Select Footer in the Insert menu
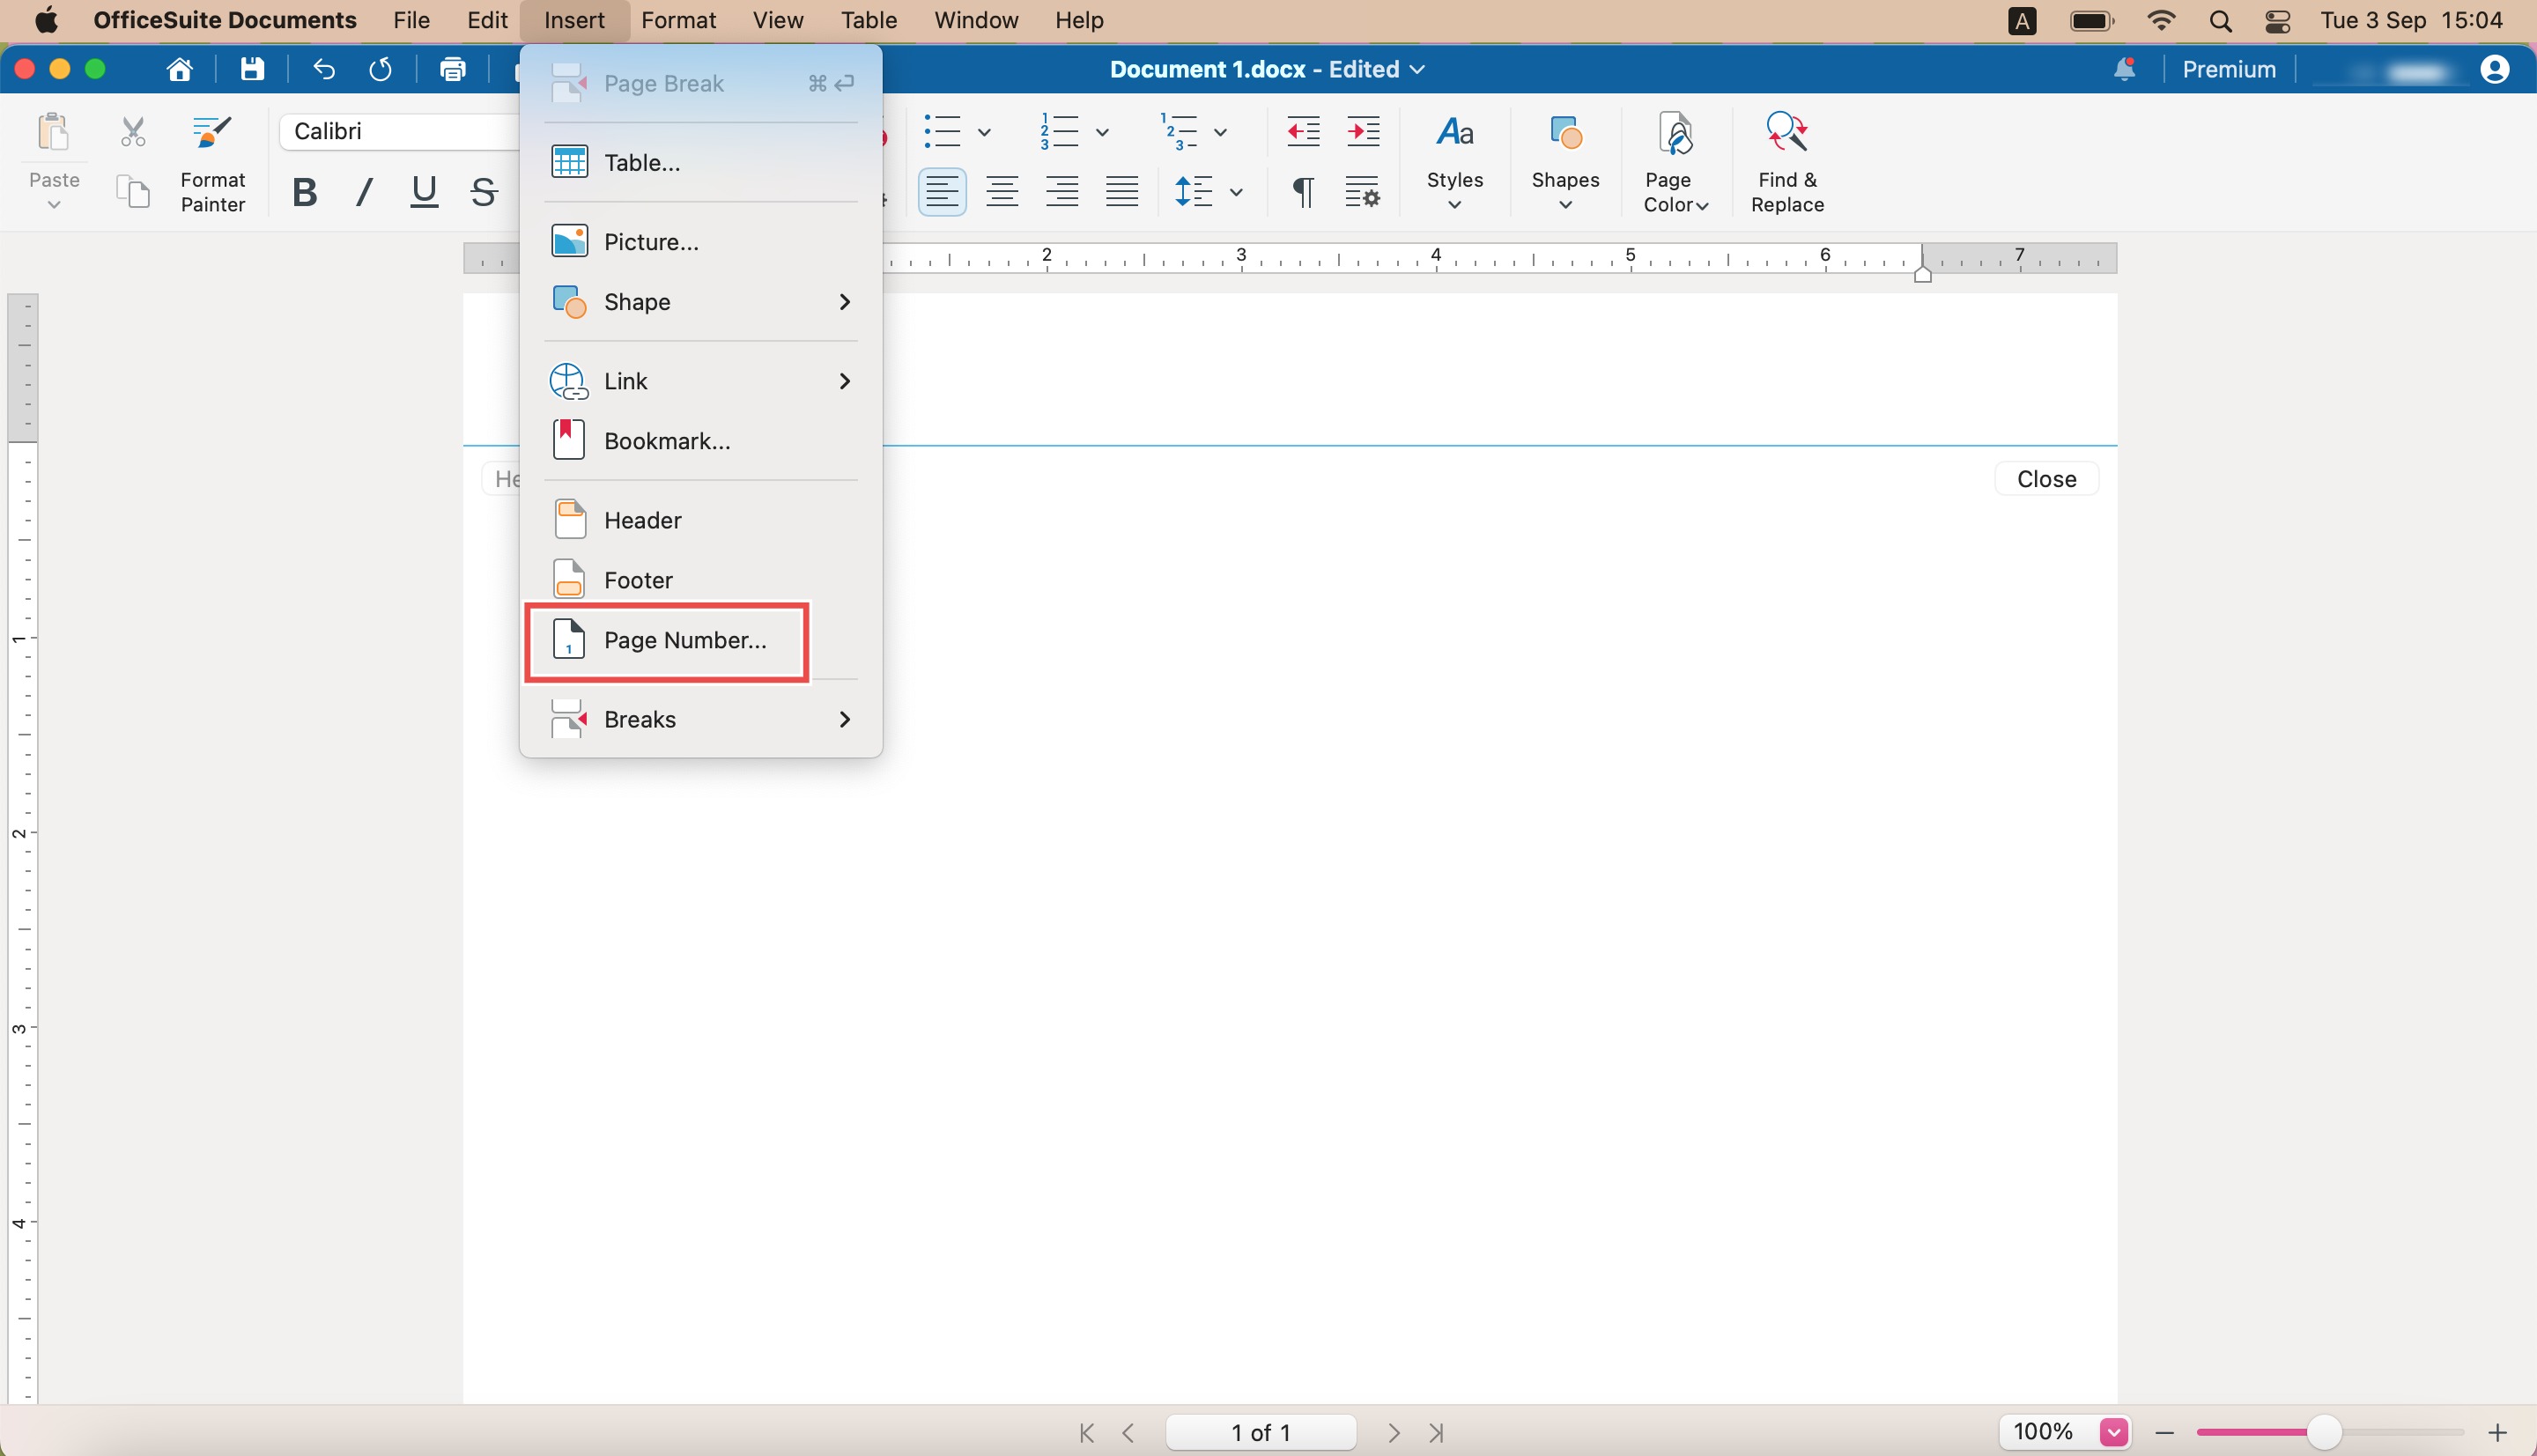 (x=700, y=580)
